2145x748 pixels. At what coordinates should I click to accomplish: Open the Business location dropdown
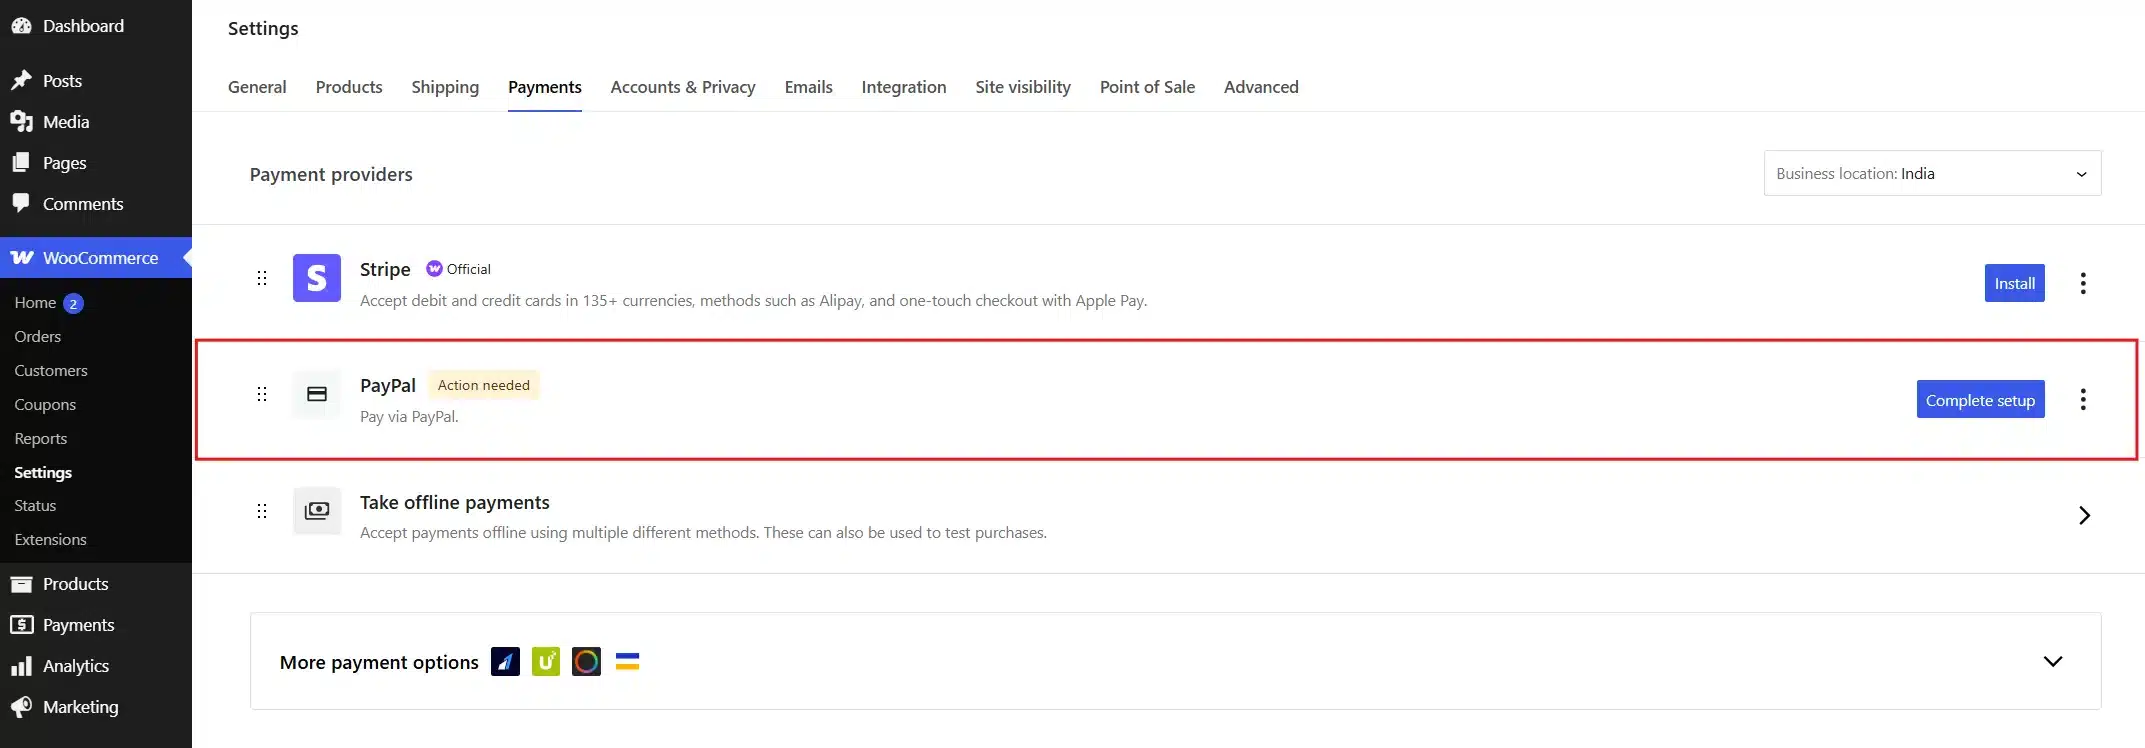(1932, 173)
